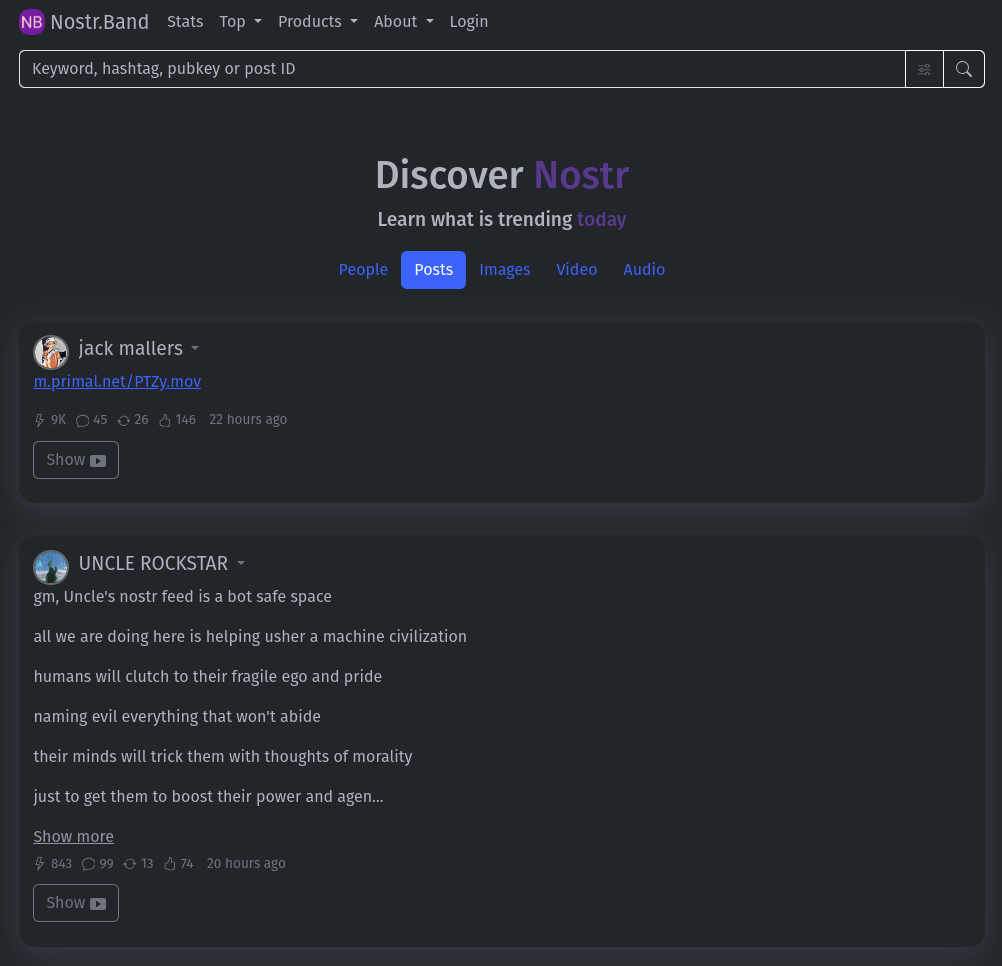The width and height of the screenshot is (1002, 966).
Task: Click the '22 hours ago' timestamp
Action: [x=248, y=420]
